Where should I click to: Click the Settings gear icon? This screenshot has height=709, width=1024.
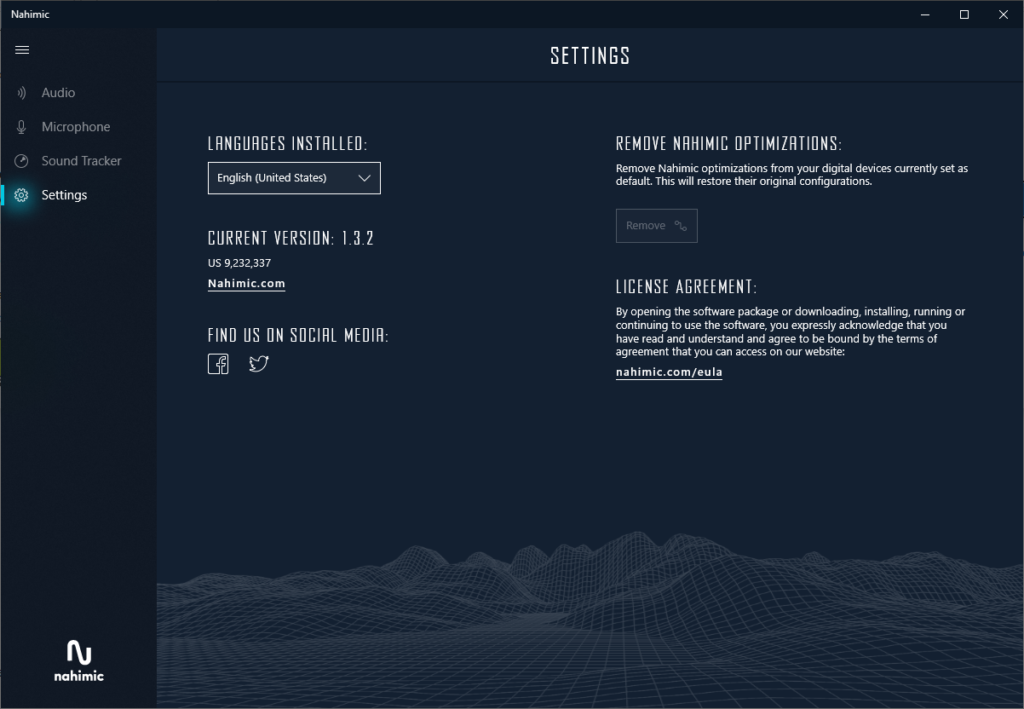21,195
